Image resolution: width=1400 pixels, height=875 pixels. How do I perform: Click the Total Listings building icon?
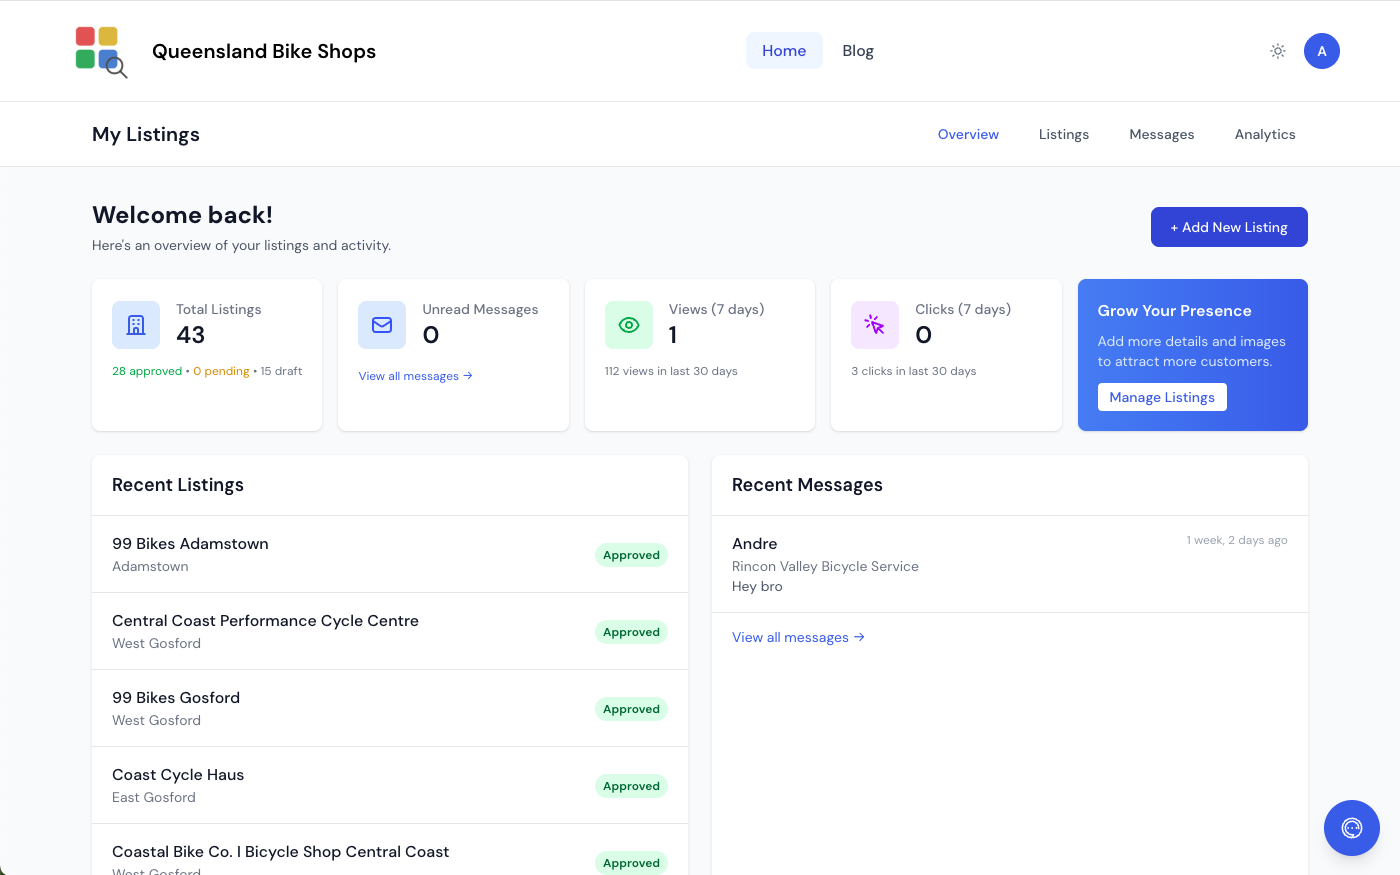pos(135,325)
